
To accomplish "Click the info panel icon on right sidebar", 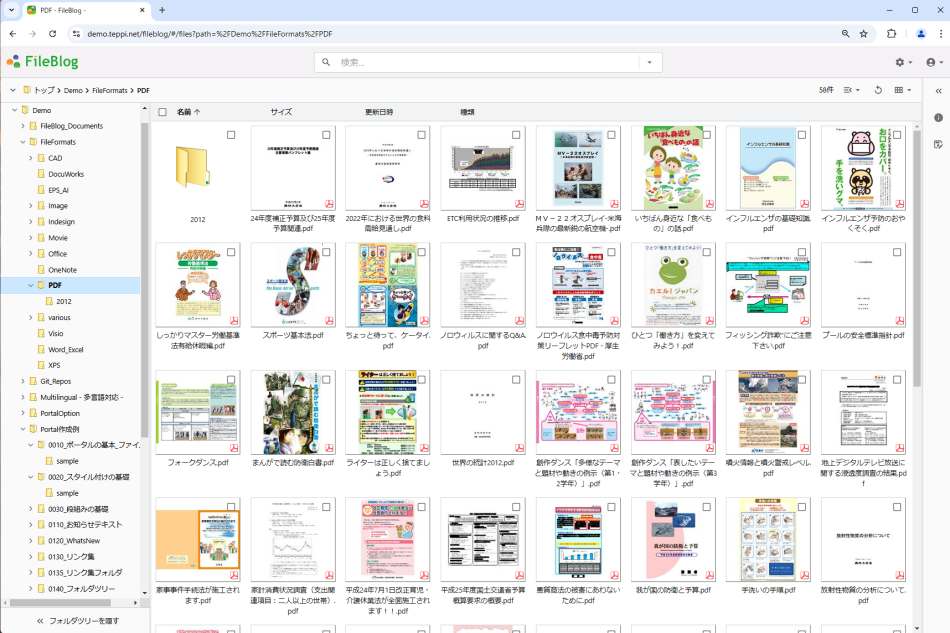I will [938, 118].
